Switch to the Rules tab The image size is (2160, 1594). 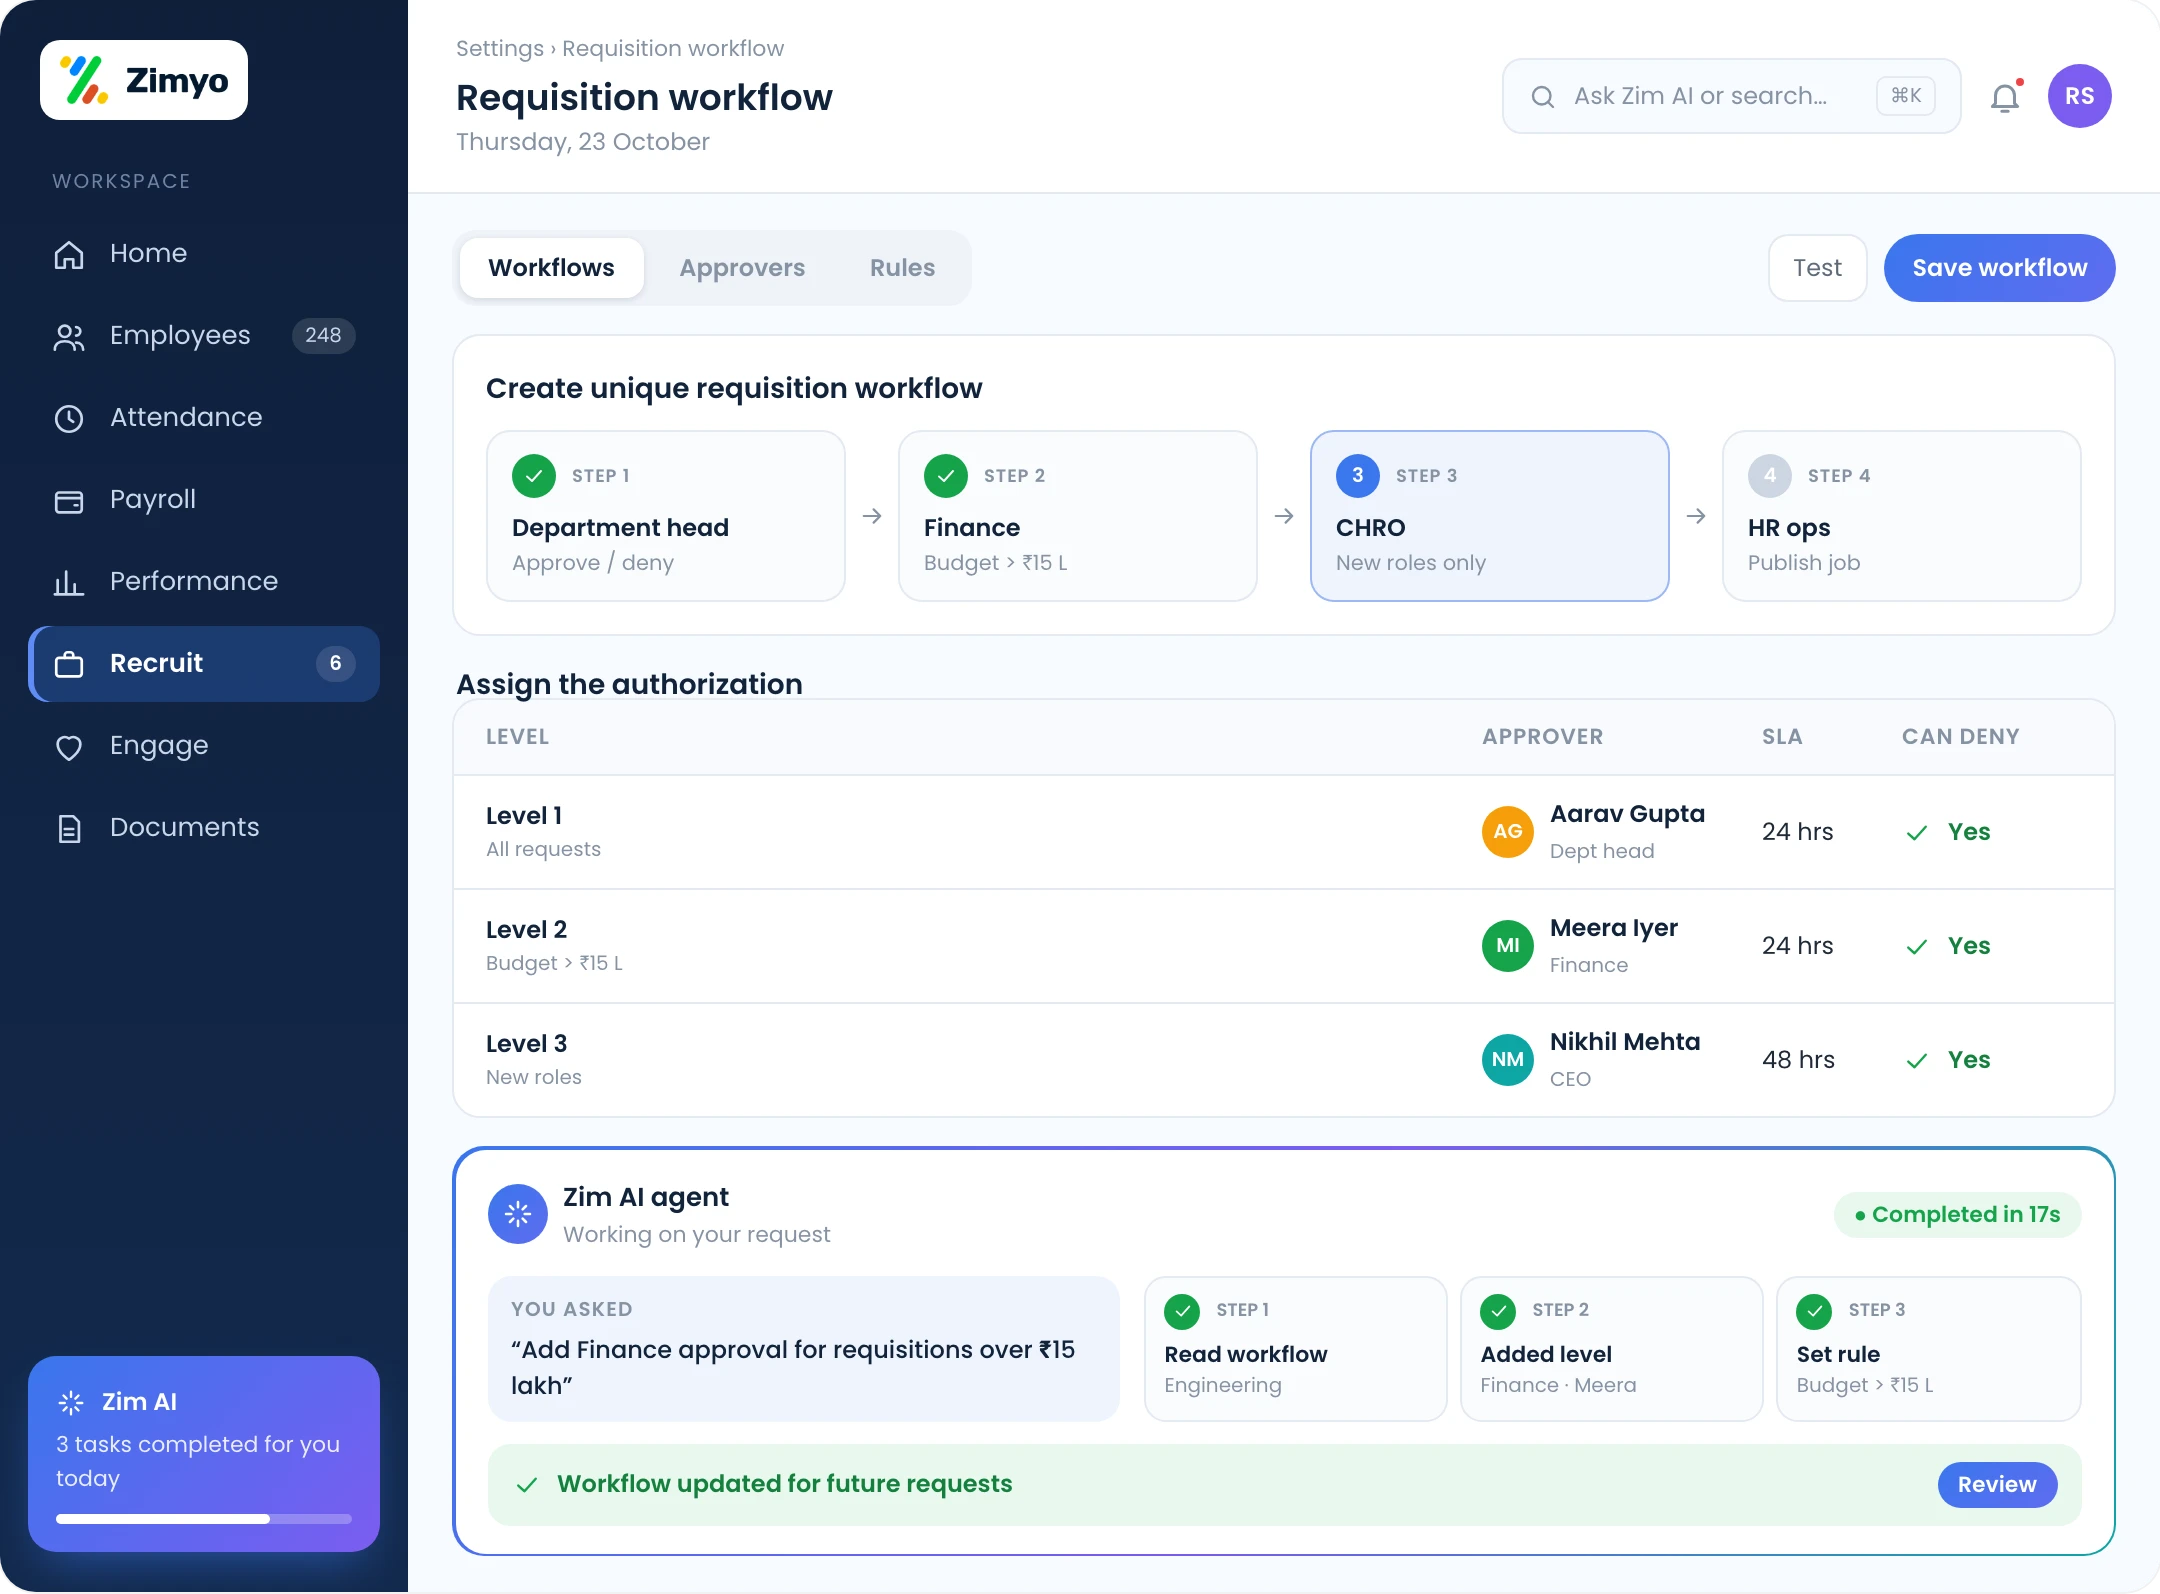tap(902, 268)
